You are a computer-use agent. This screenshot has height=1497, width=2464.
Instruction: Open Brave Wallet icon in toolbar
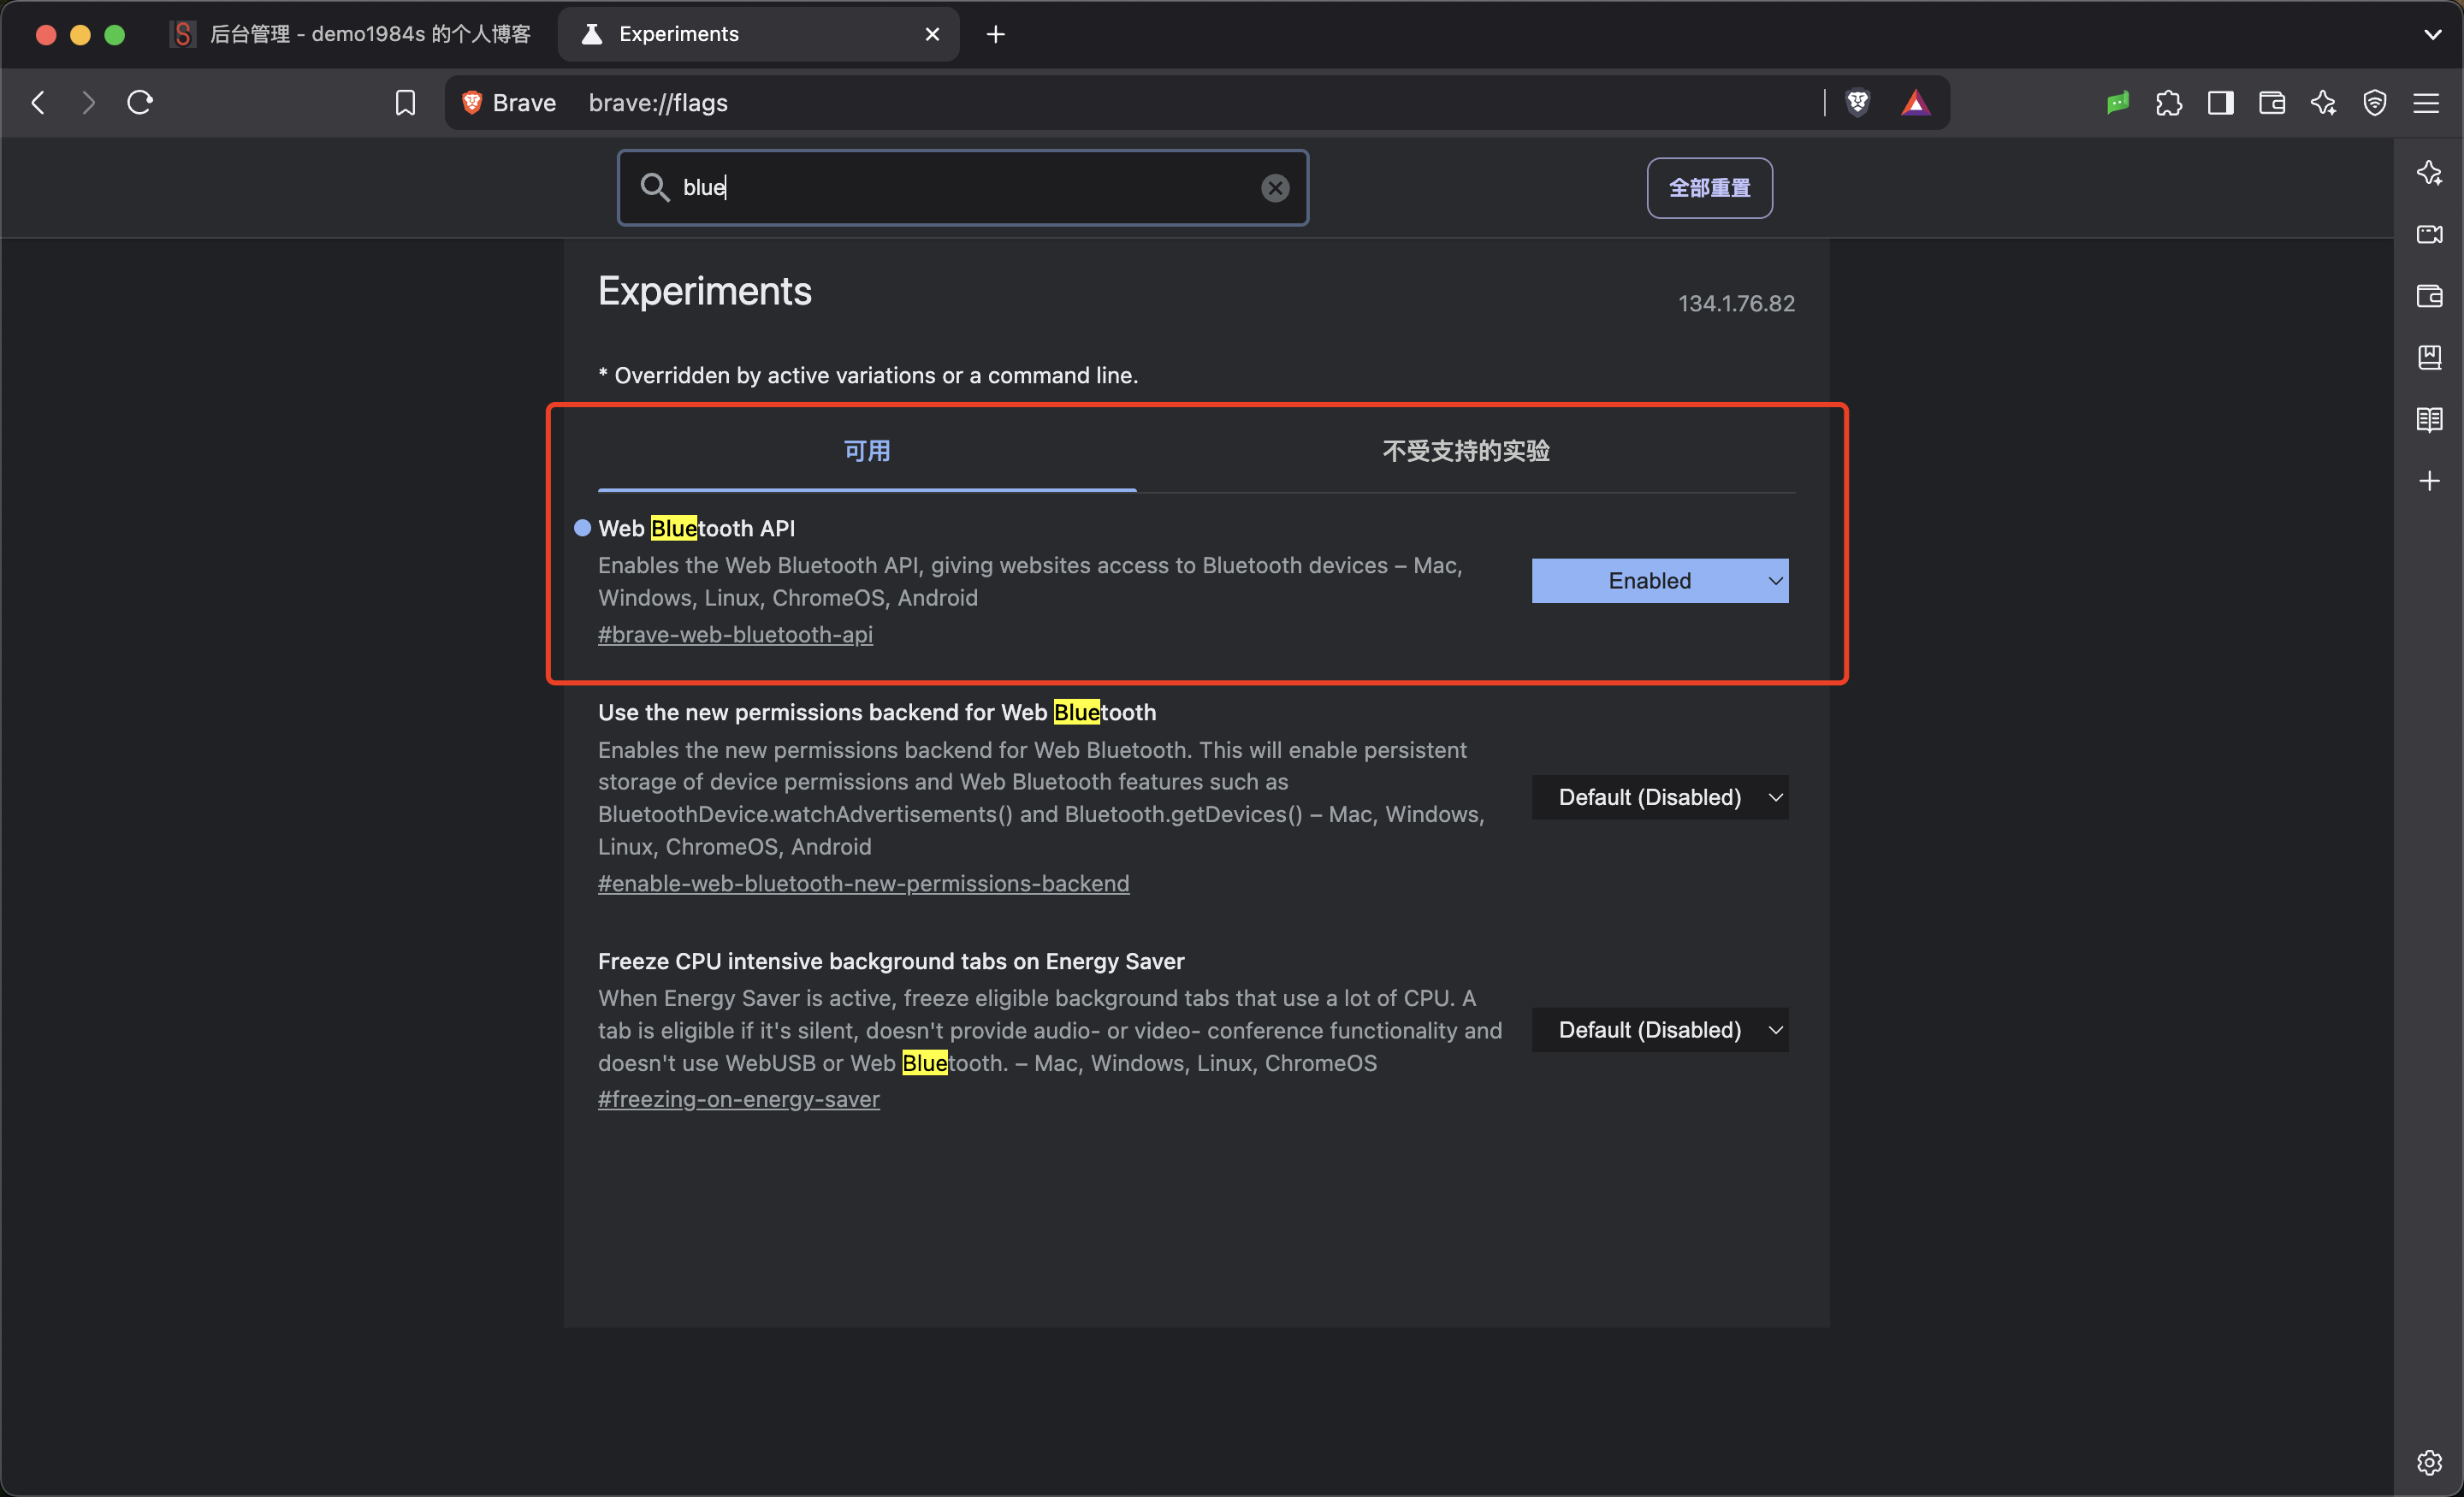click(x=2271, y=103)
